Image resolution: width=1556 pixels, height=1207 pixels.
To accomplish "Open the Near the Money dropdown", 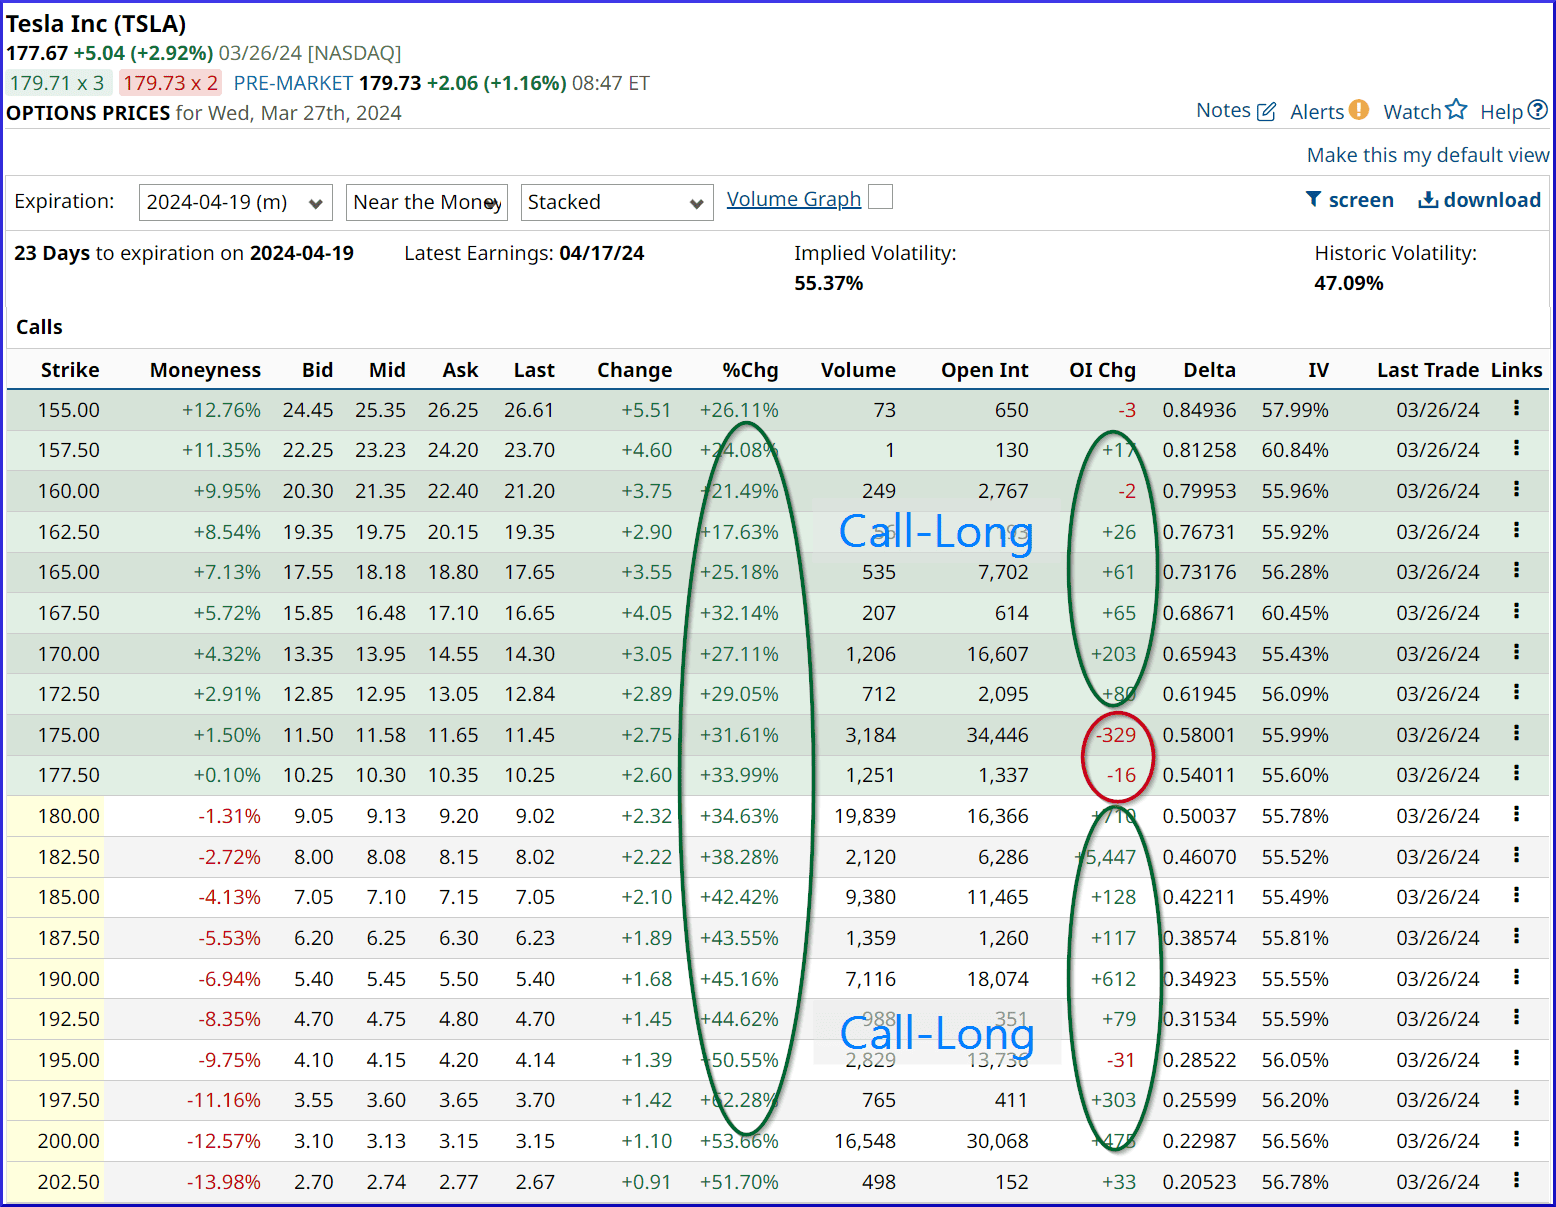I will tap(427, 203).
